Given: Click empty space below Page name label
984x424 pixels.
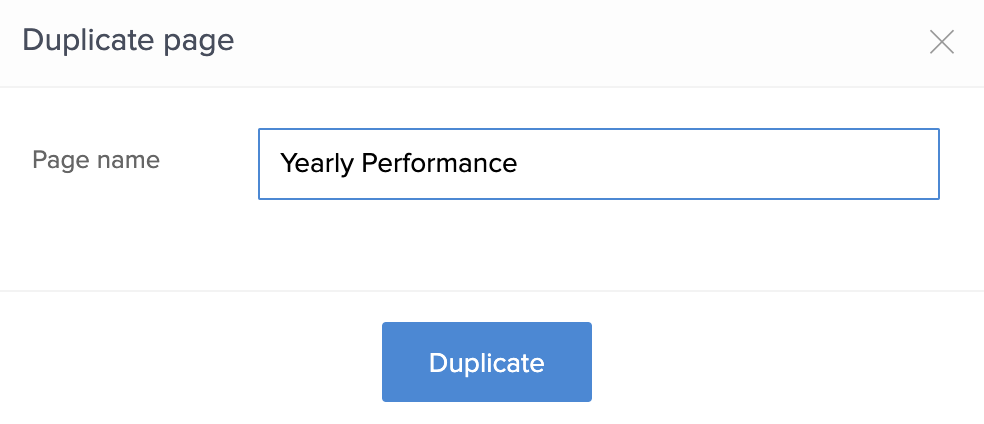Looking at the screenshot, I should pyautogui.click(x=96, y=240).
